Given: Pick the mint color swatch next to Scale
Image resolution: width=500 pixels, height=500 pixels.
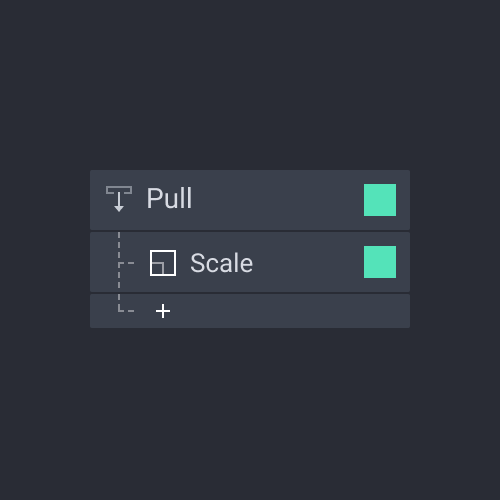Looking at the screenshot, I should pyautogui.click(x=380, y=262).
